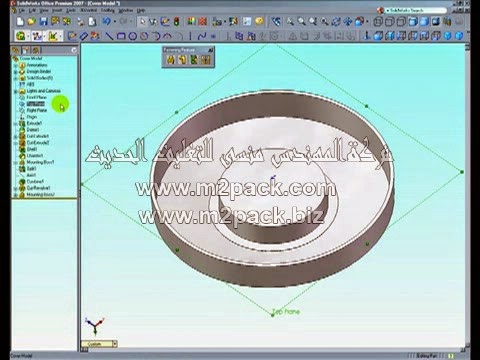Toggle the Wireframe display mode

pos(378,22)
